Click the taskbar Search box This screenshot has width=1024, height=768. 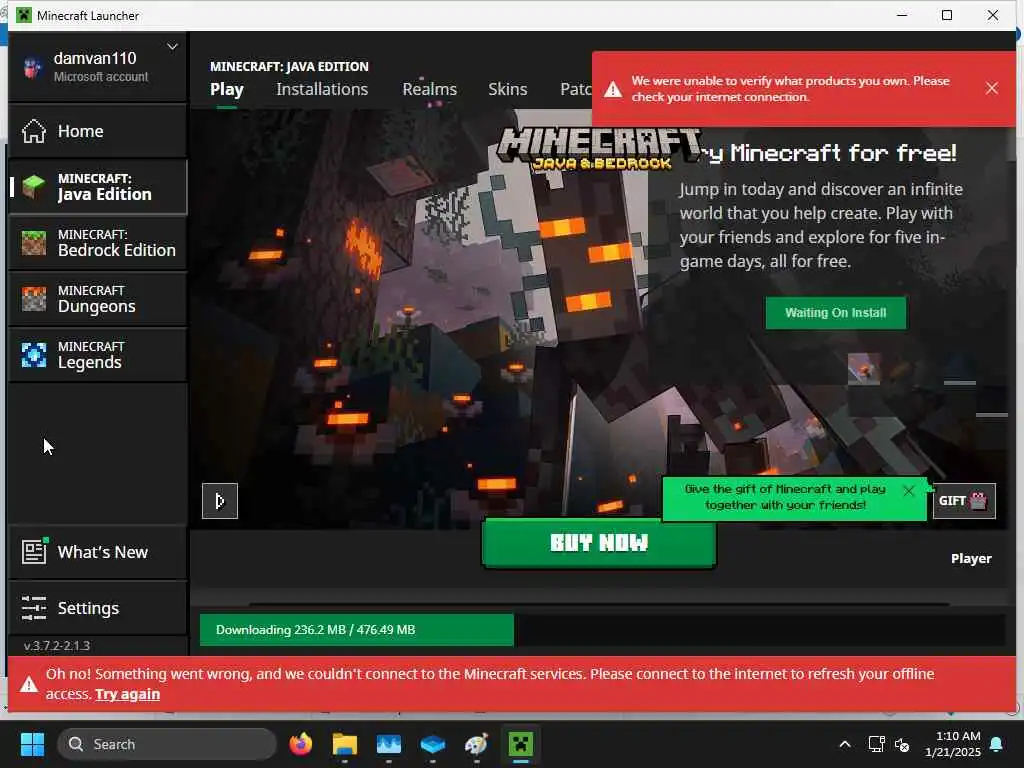pos(167,744)
